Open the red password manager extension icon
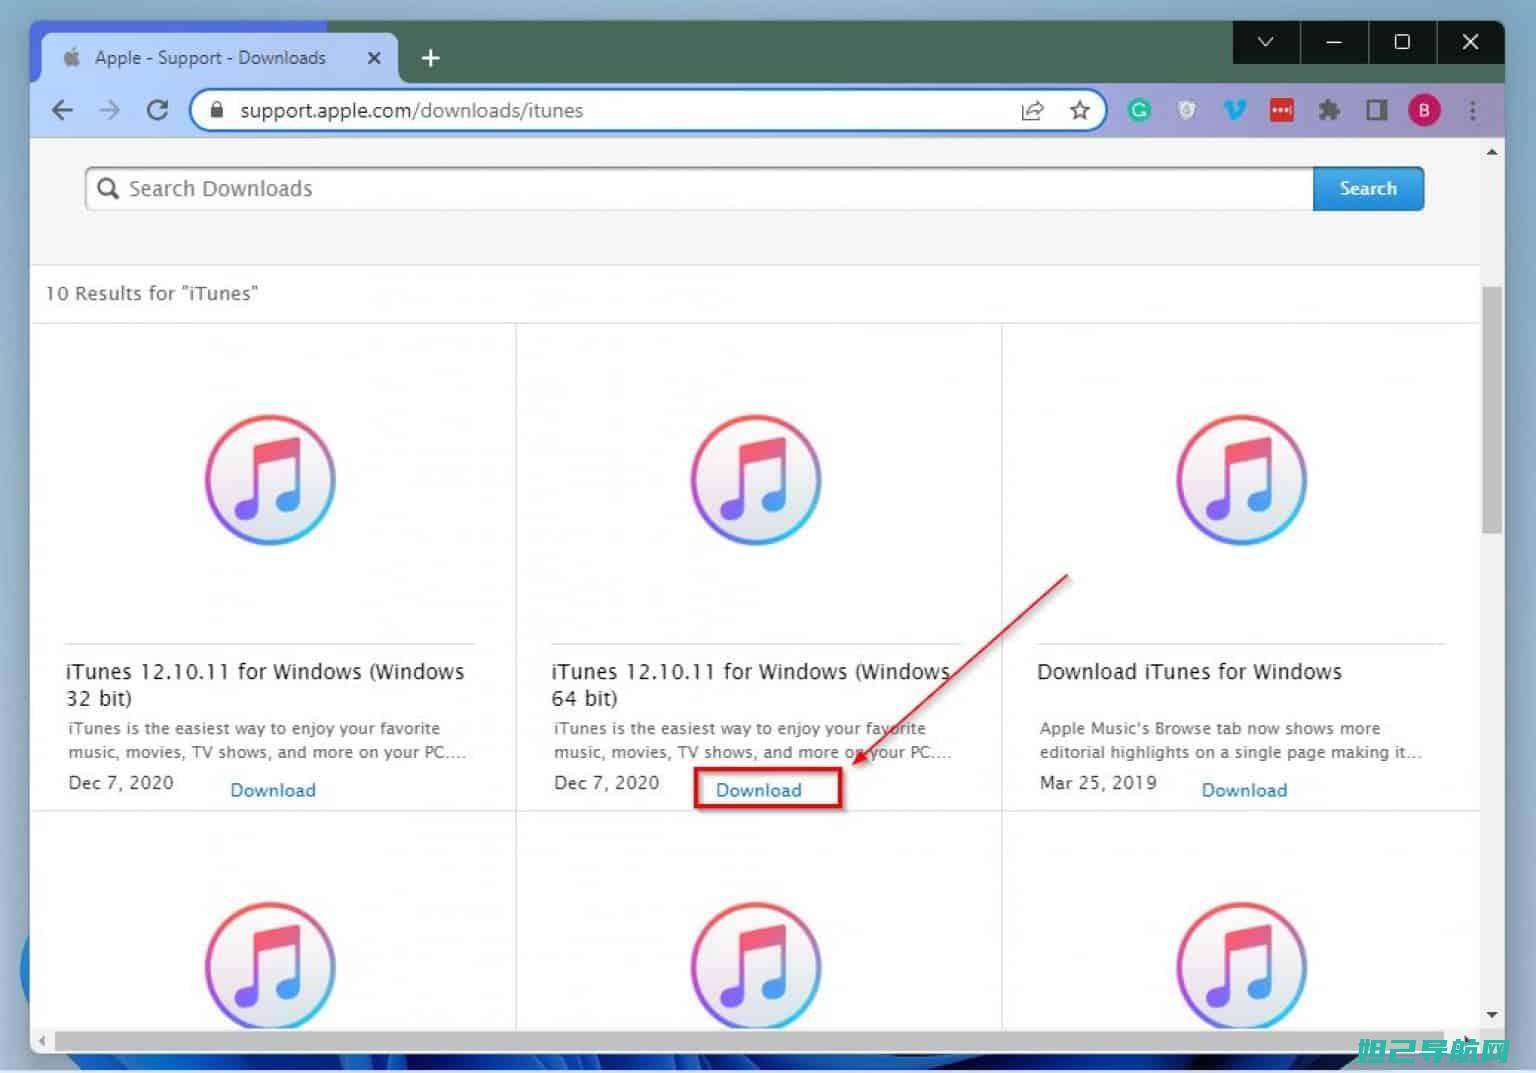1536x1073 pixels. click(x=1281, y=110)
